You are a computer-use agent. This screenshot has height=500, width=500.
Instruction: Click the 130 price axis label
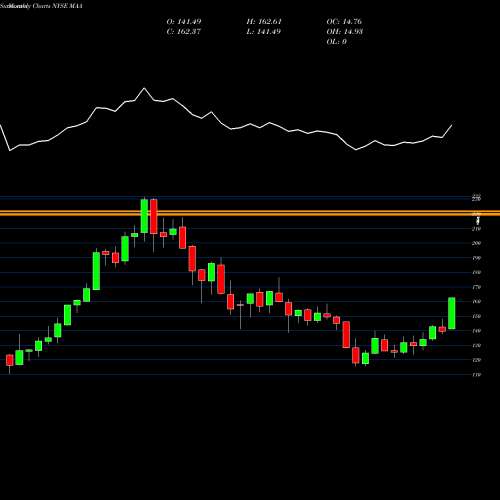pos(476,345)
